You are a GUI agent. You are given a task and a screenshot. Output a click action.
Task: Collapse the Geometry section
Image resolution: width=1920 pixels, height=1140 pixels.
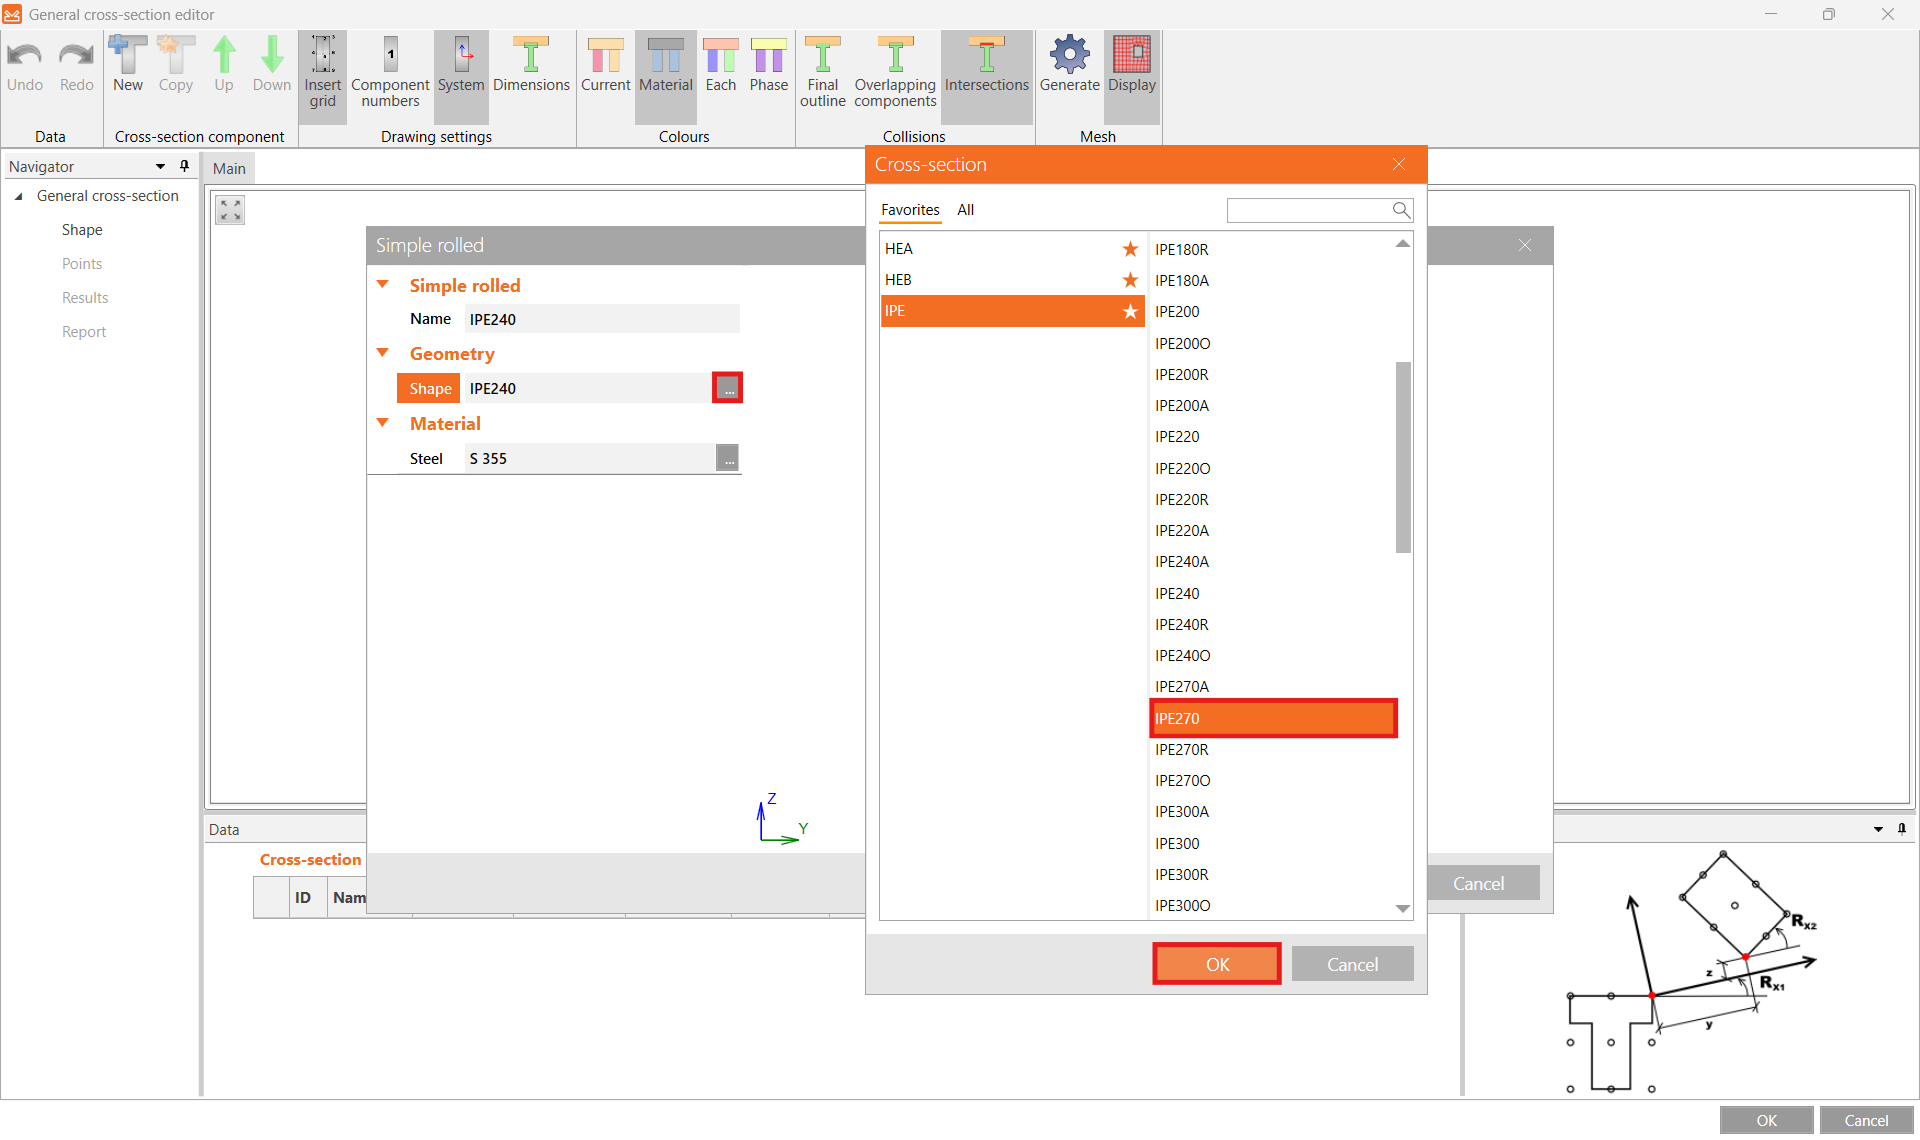coord(382,353)
